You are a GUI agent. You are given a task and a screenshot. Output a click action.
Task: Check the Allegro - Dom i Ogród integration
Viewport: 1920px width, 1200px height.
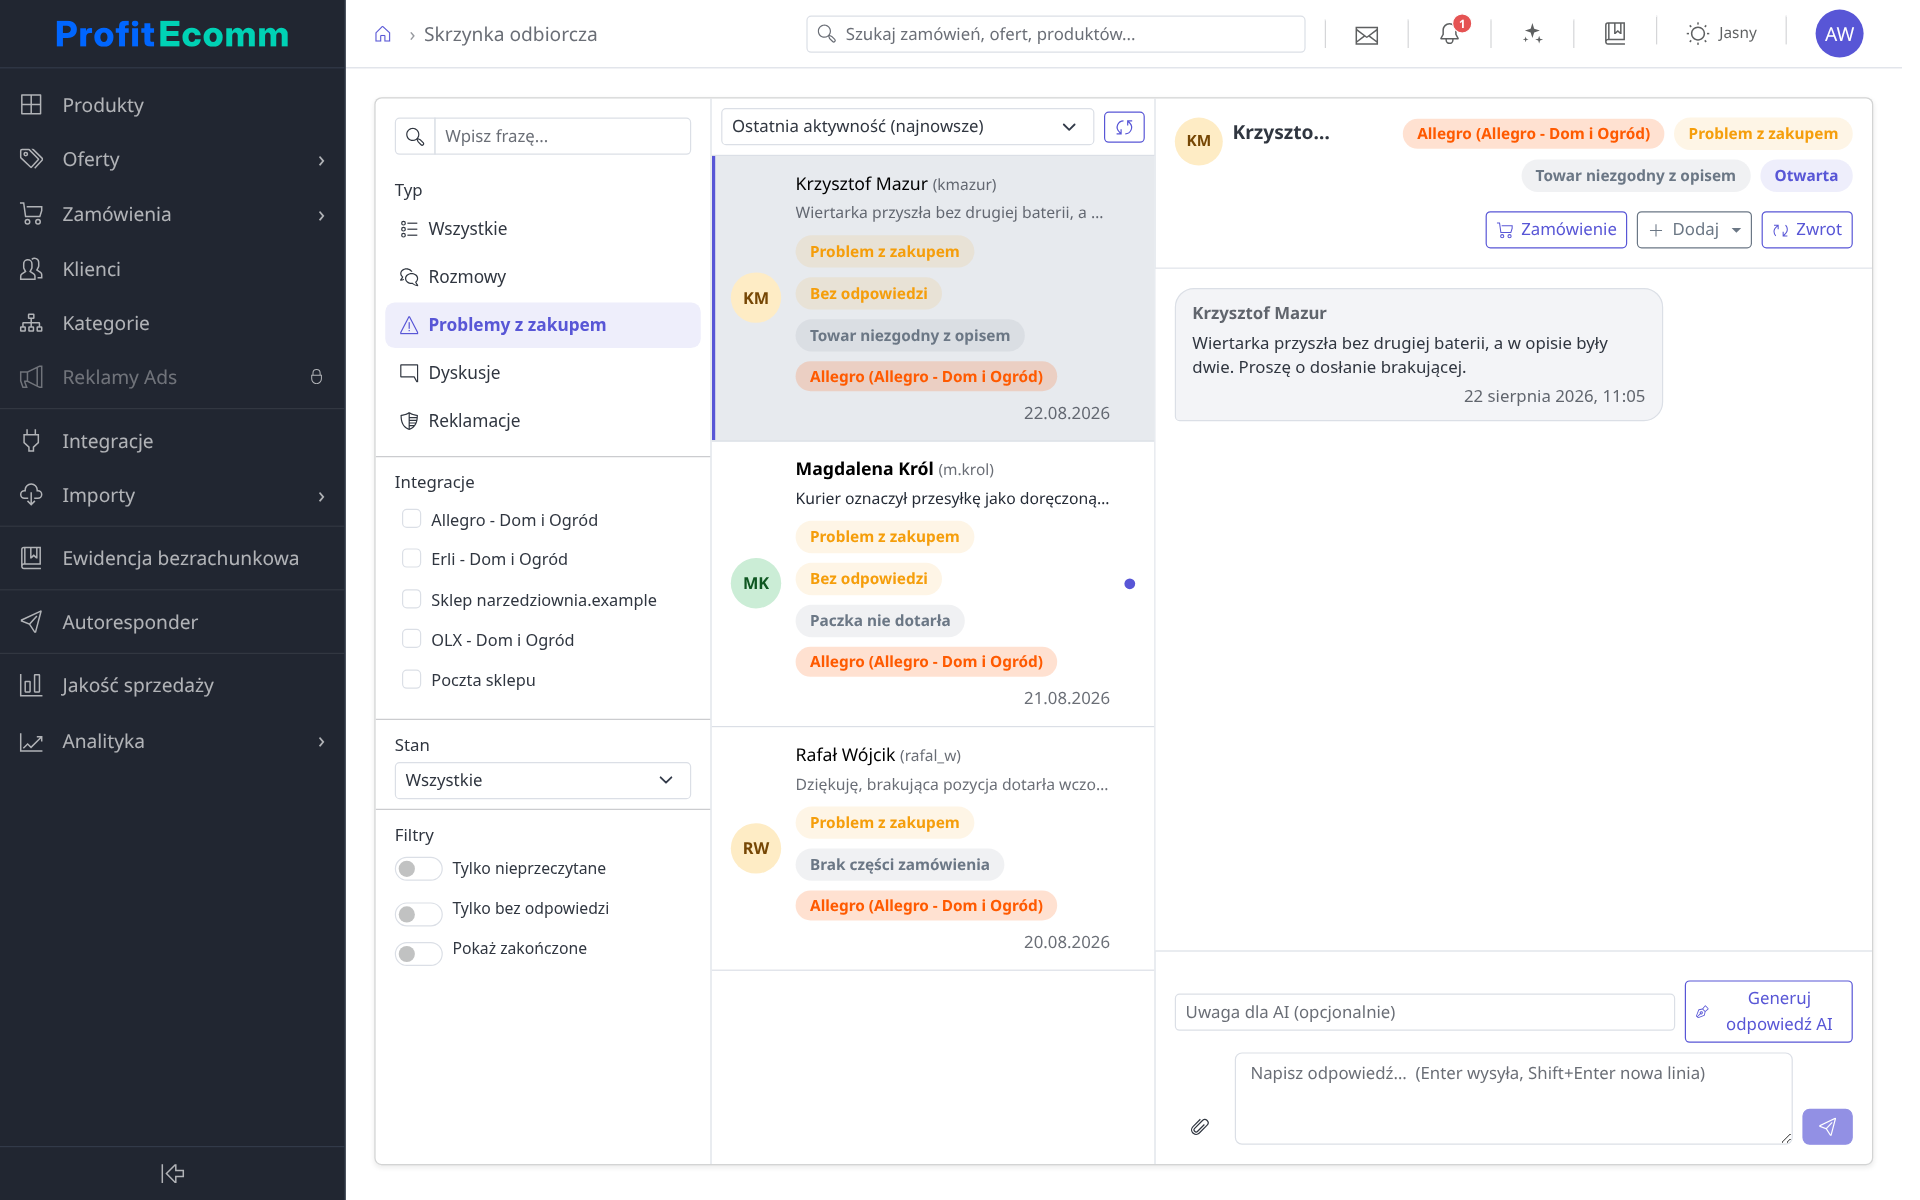(411, 518)
